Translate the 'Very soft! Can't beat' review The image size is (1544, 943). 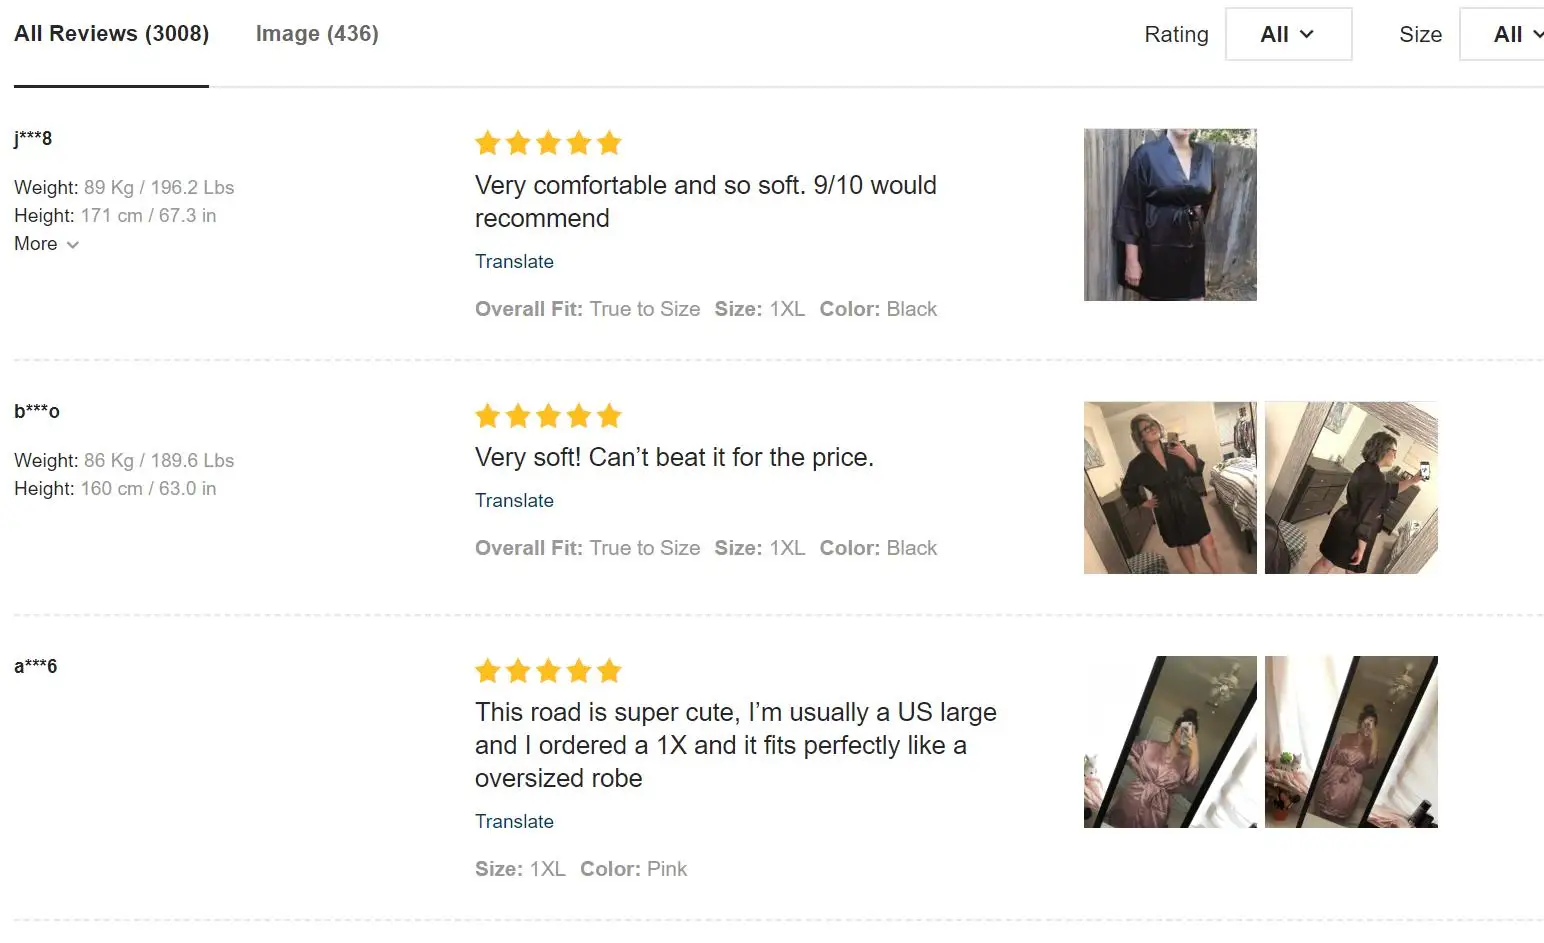pos(514,501)
